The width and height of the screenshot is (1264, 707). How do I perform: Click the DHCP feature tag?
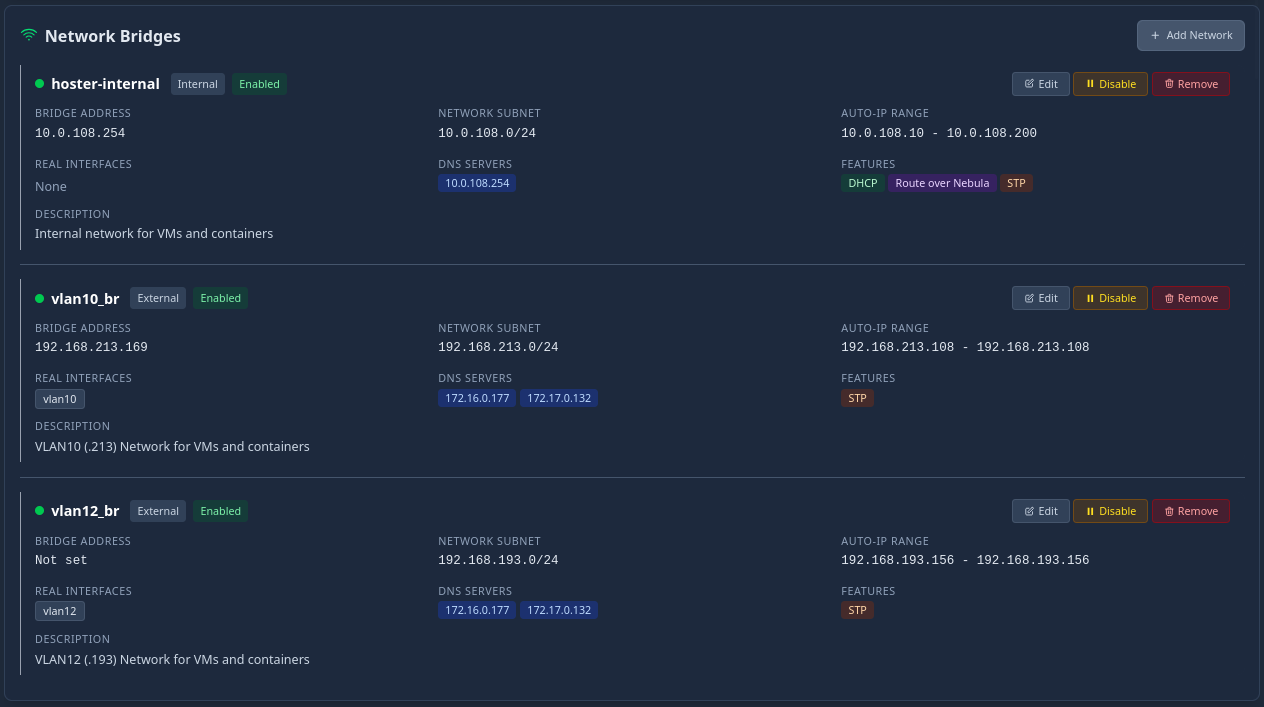coord(862,183)
